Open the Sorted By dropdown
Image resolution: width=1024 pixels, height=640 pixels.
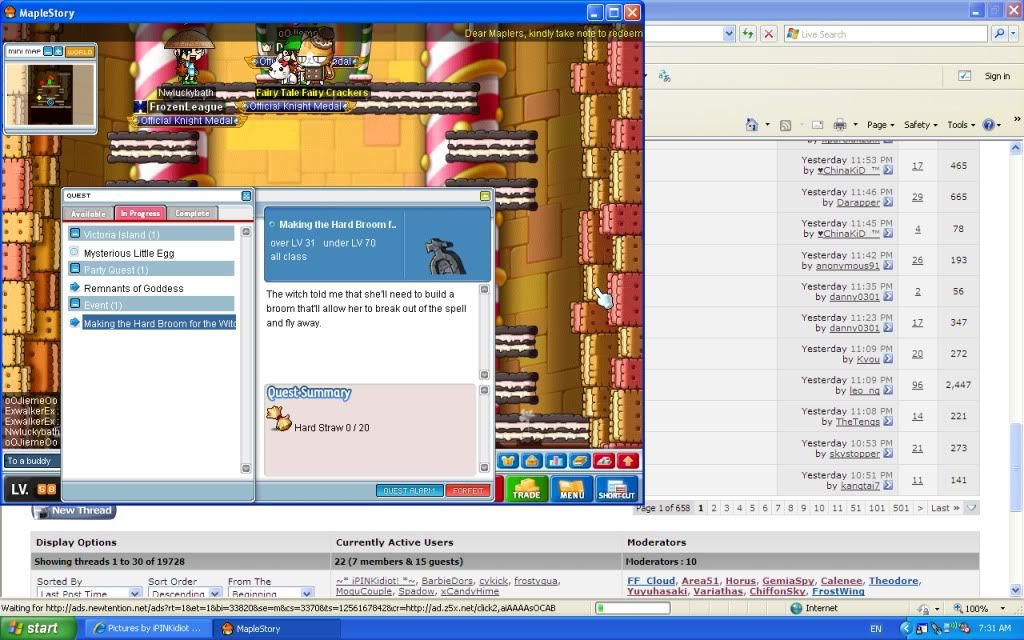89,593
